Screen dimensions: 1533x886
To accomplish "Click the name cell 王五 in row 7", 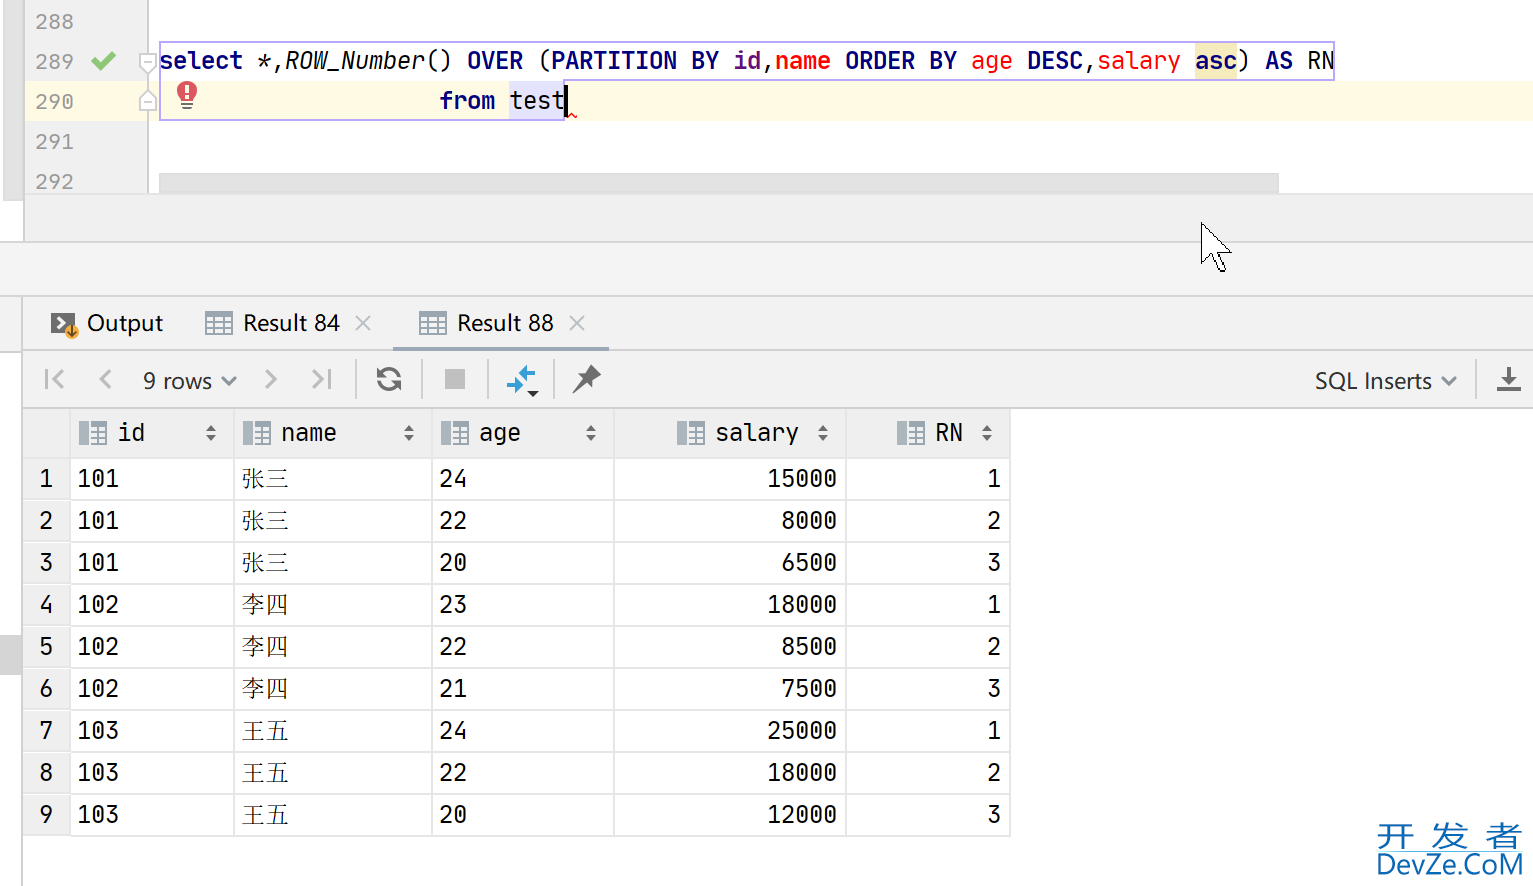I will click(x=333, y=731).
